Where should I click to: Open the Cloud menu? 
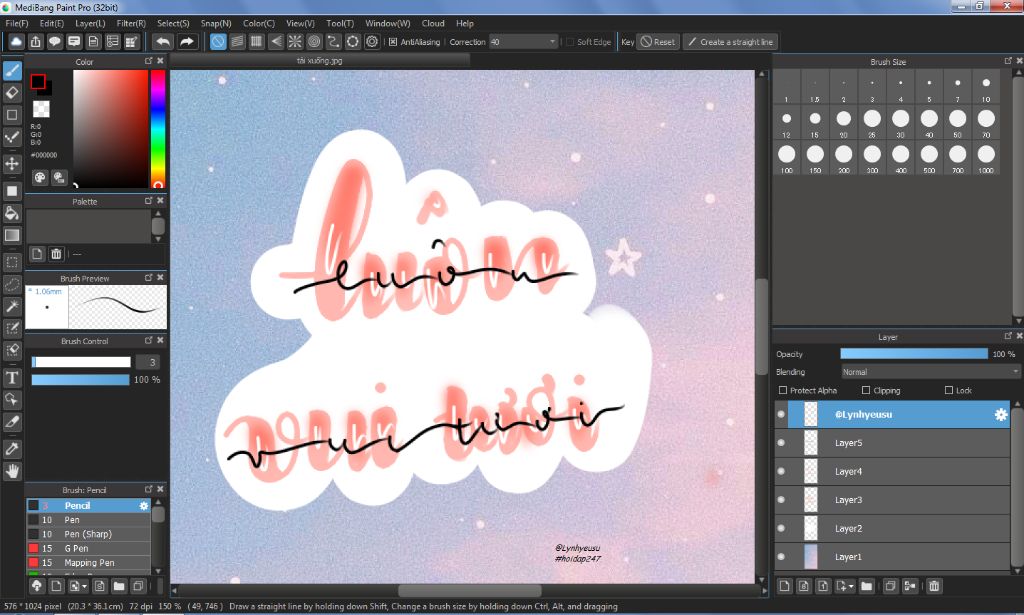pyautogui.click(x=433, y=24)
